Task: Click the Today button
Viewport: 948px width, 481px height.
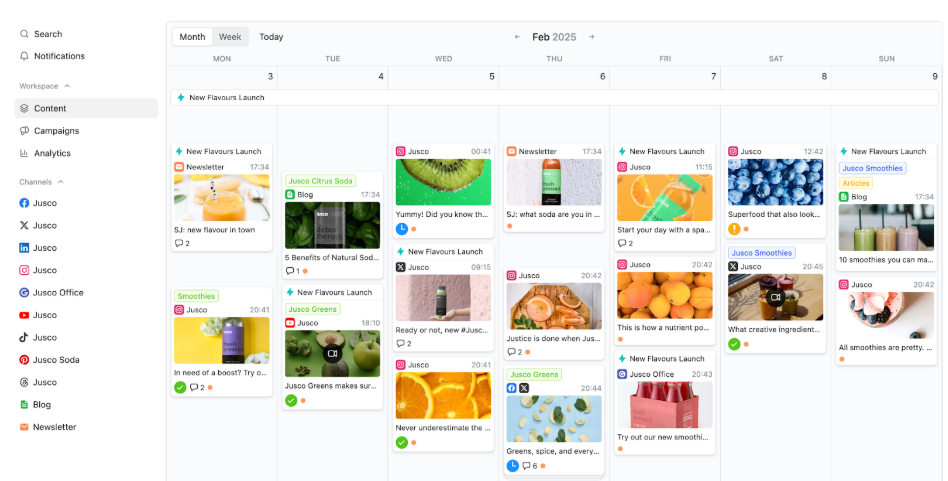Action: click(271, 37)
